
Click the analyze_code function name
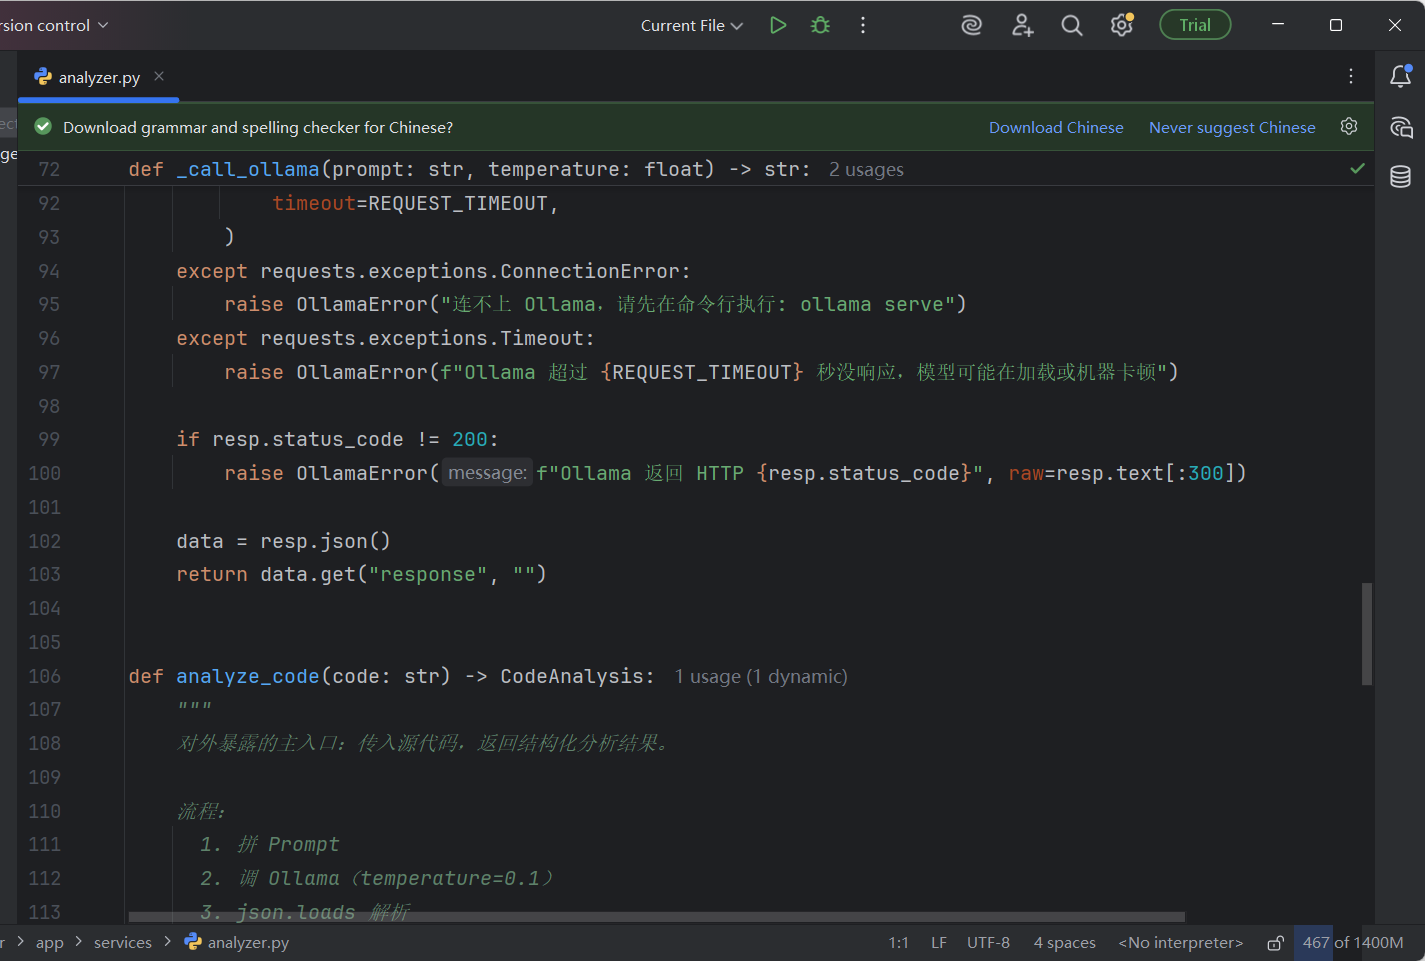[248, 676]
